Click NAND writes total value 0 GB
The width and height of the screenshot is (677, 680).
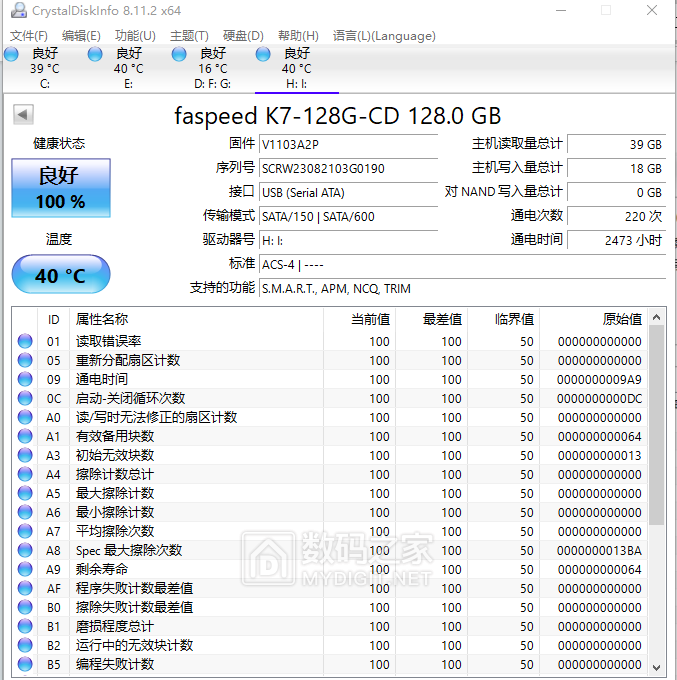(x=616, y=193)
